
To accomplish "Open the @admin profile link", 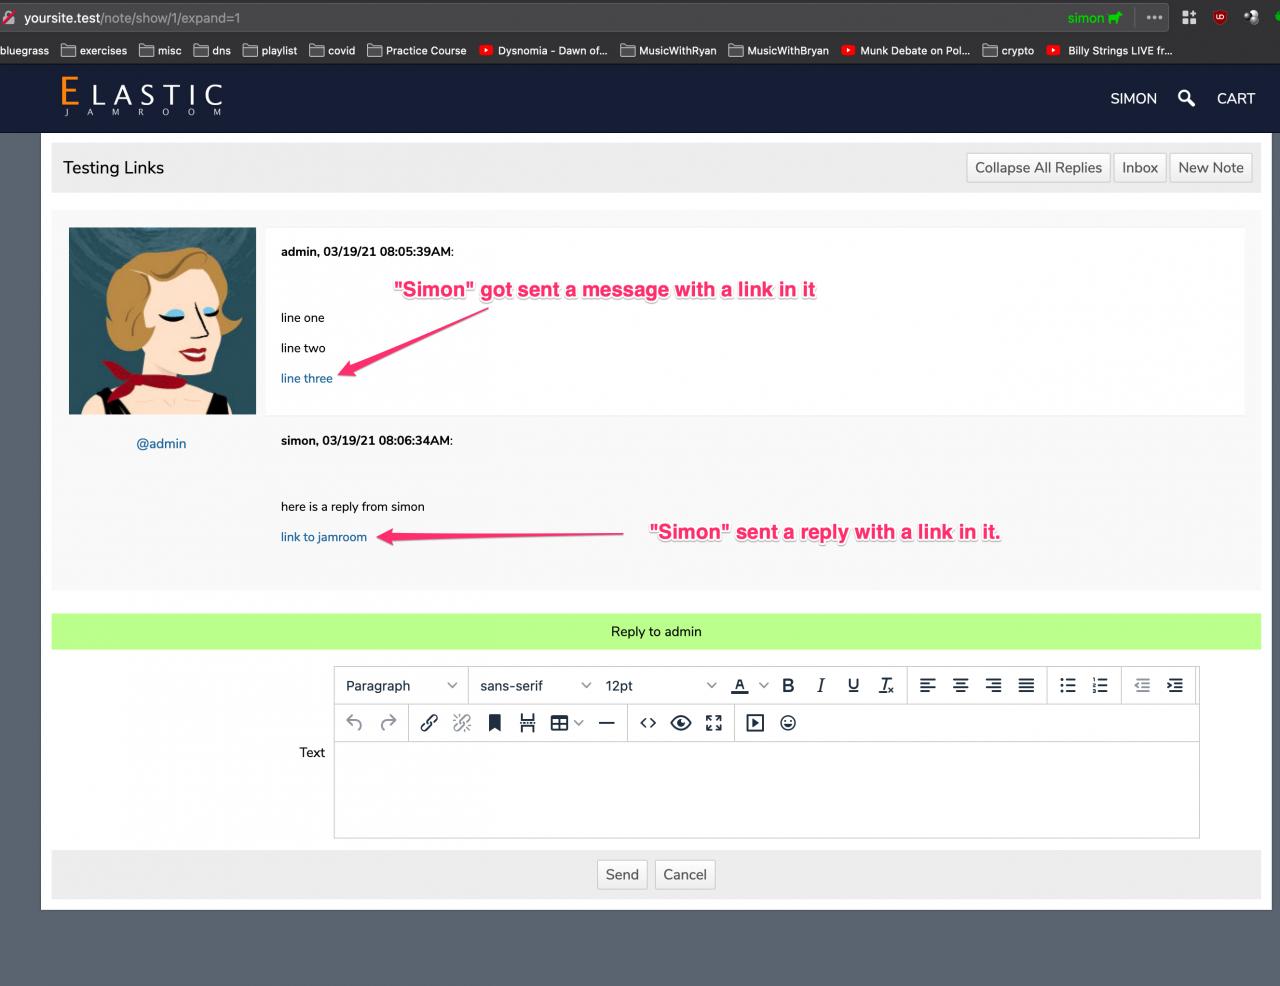I will (162, 444).
